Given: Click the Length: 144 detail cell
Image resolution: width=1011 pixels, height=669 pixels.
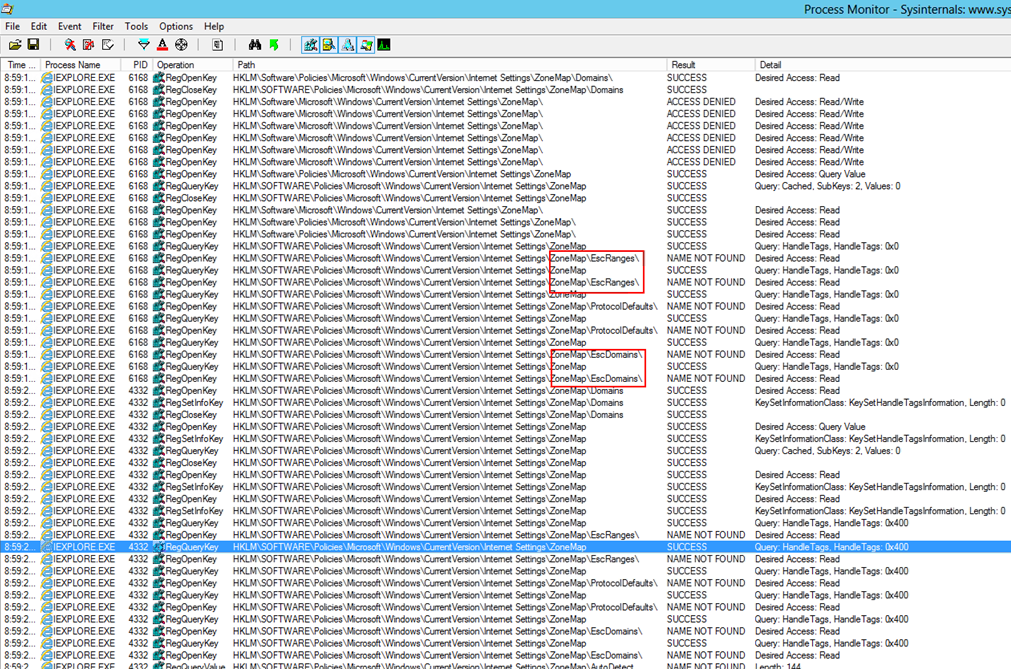Looking at the screenshot, I should pyautogui.click(x=778, y=666).
